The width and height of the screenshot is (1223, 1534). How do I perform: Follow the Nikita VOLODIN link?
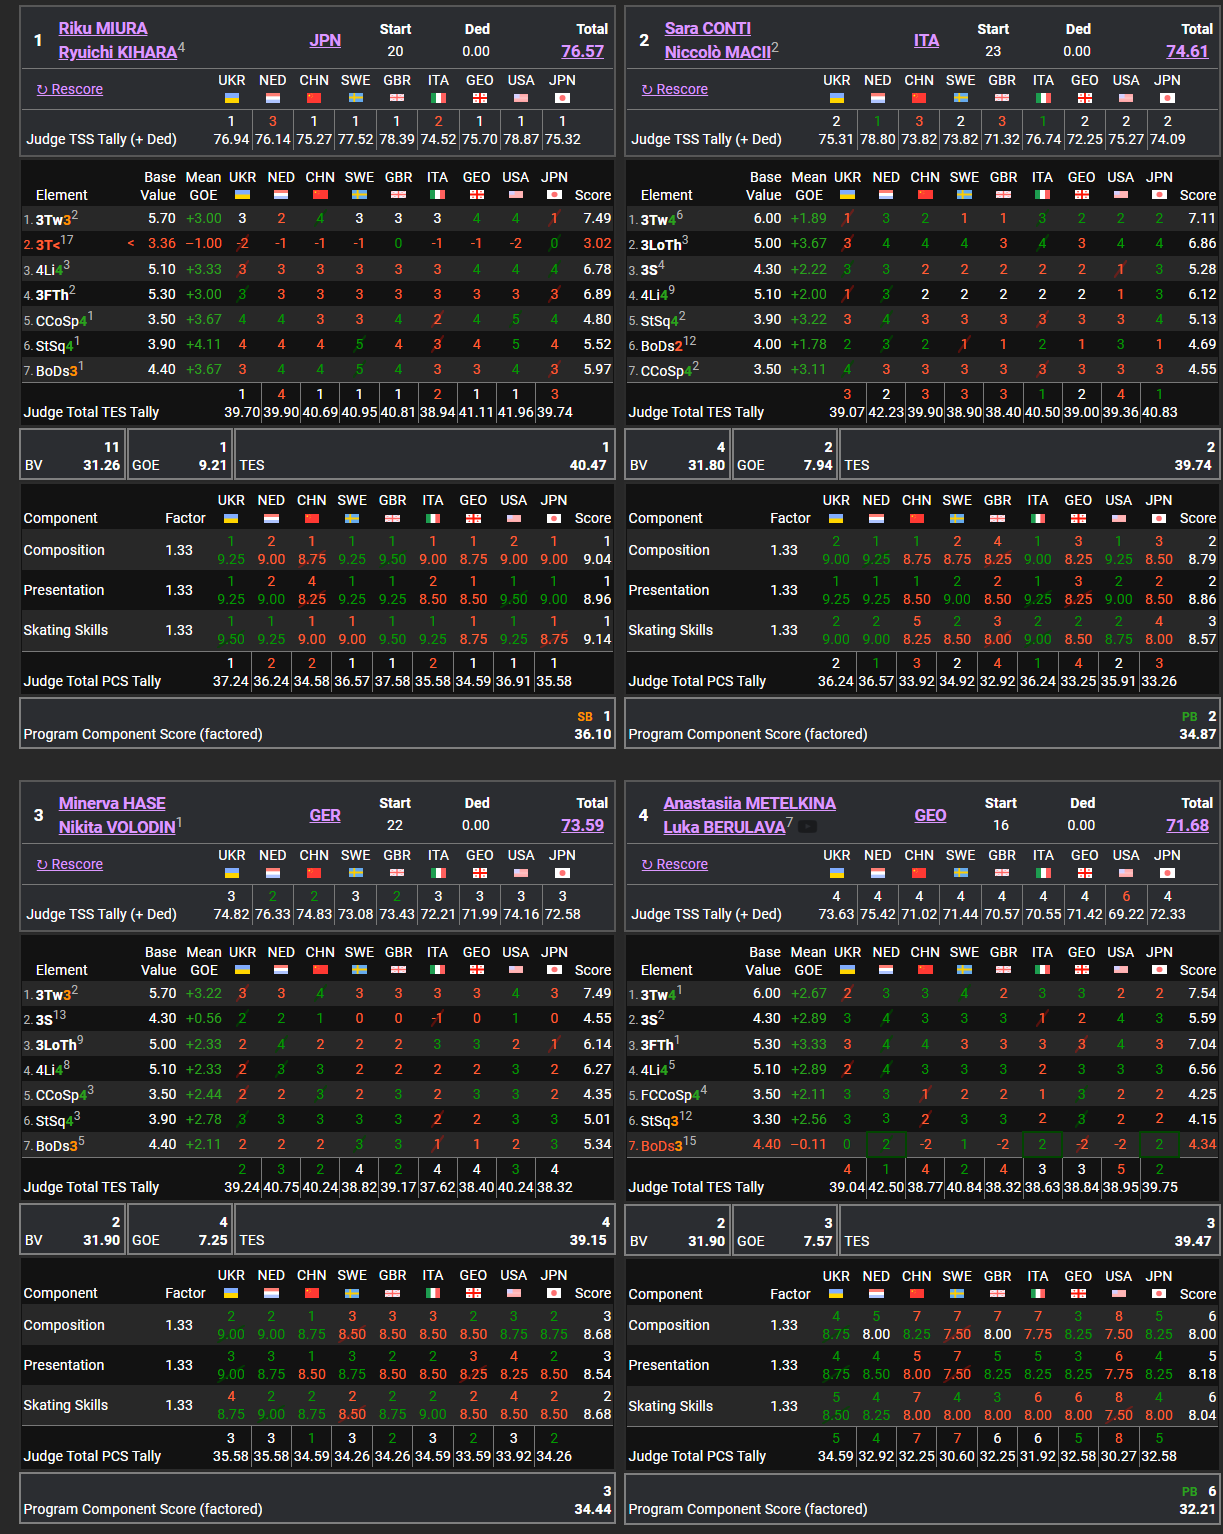click(x=116, y=827)
